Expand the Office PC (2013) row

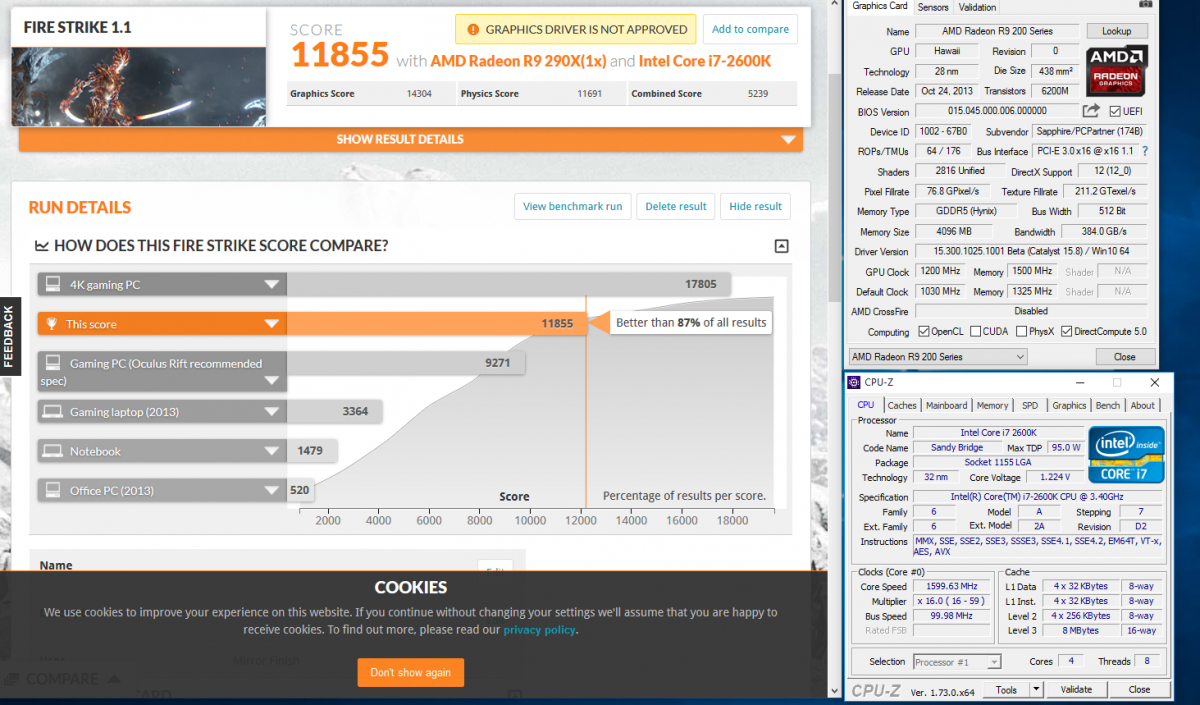tap(271, 490)
